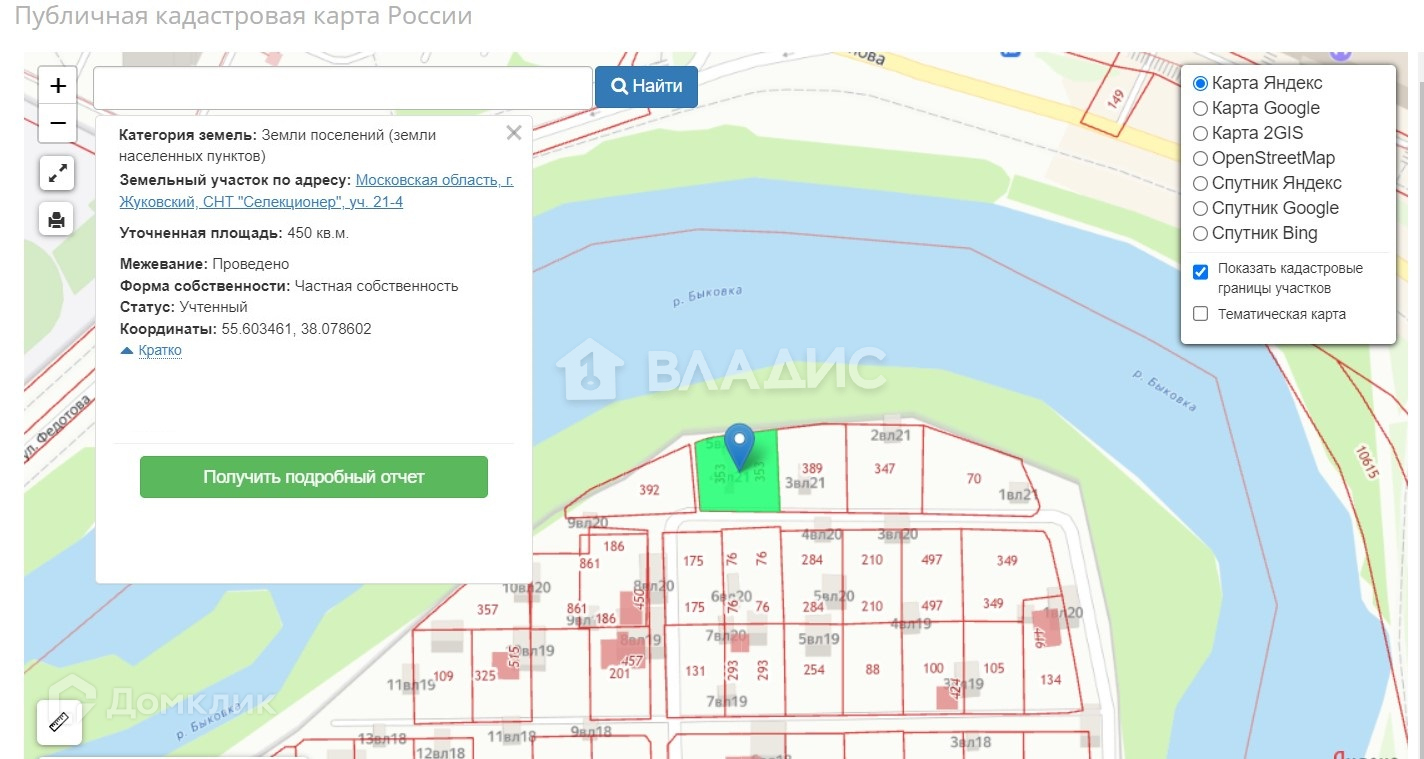Zoom in on the cadastral map

point(58,86)
